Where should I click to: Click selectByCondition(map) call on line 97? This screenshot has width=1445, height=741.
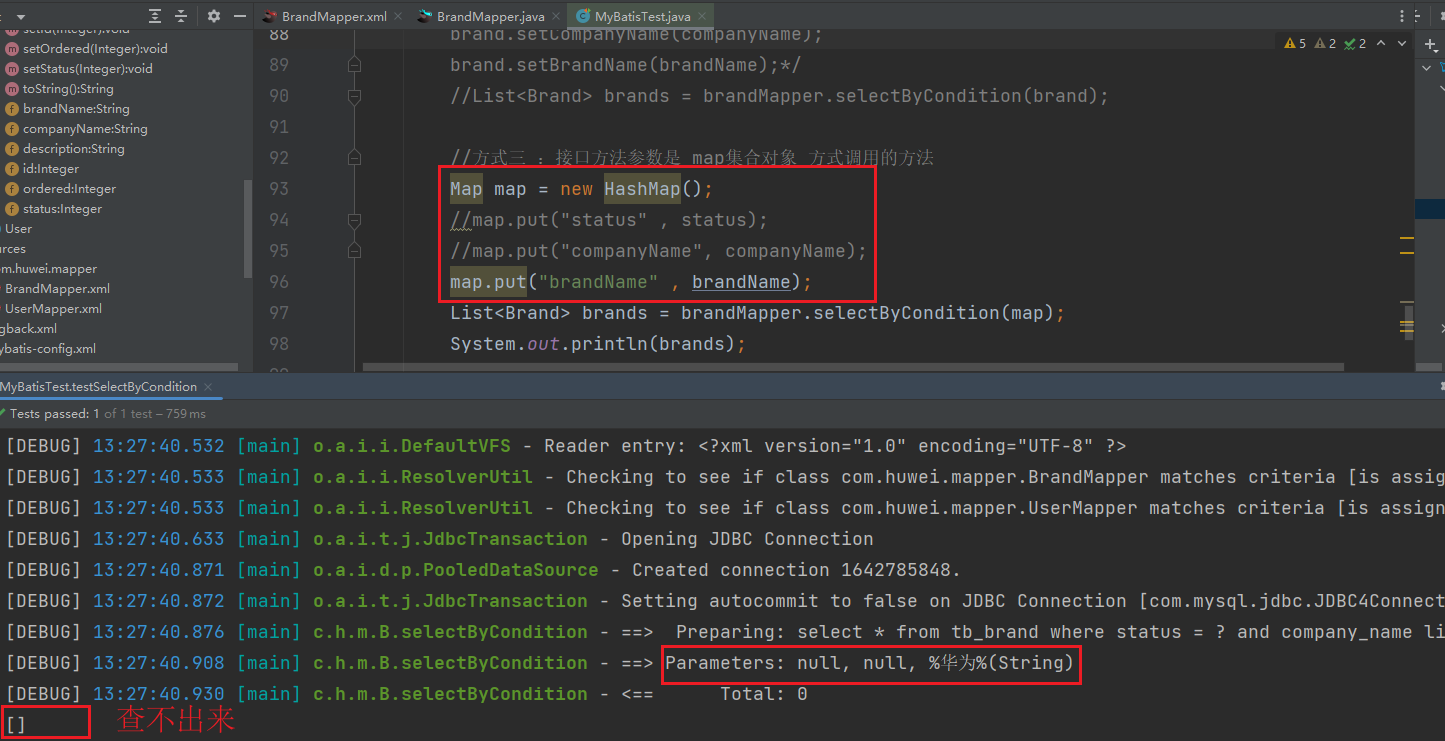coord(934,313)
